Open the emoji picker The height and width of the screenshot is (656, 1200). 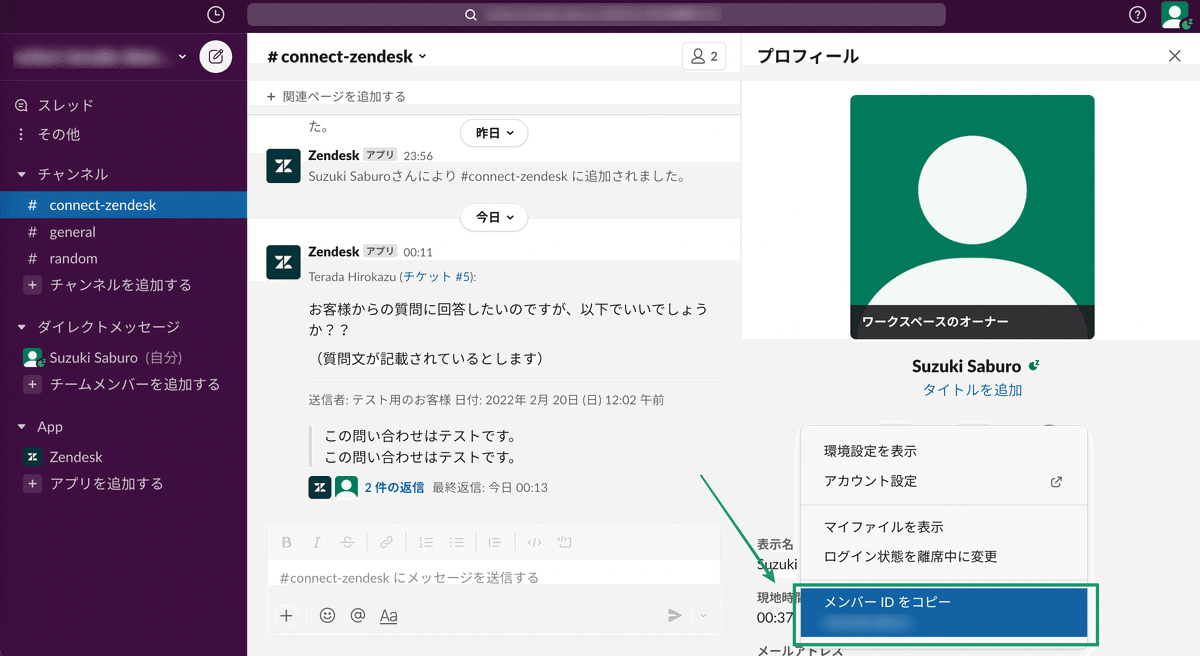[x=327, y=616]
